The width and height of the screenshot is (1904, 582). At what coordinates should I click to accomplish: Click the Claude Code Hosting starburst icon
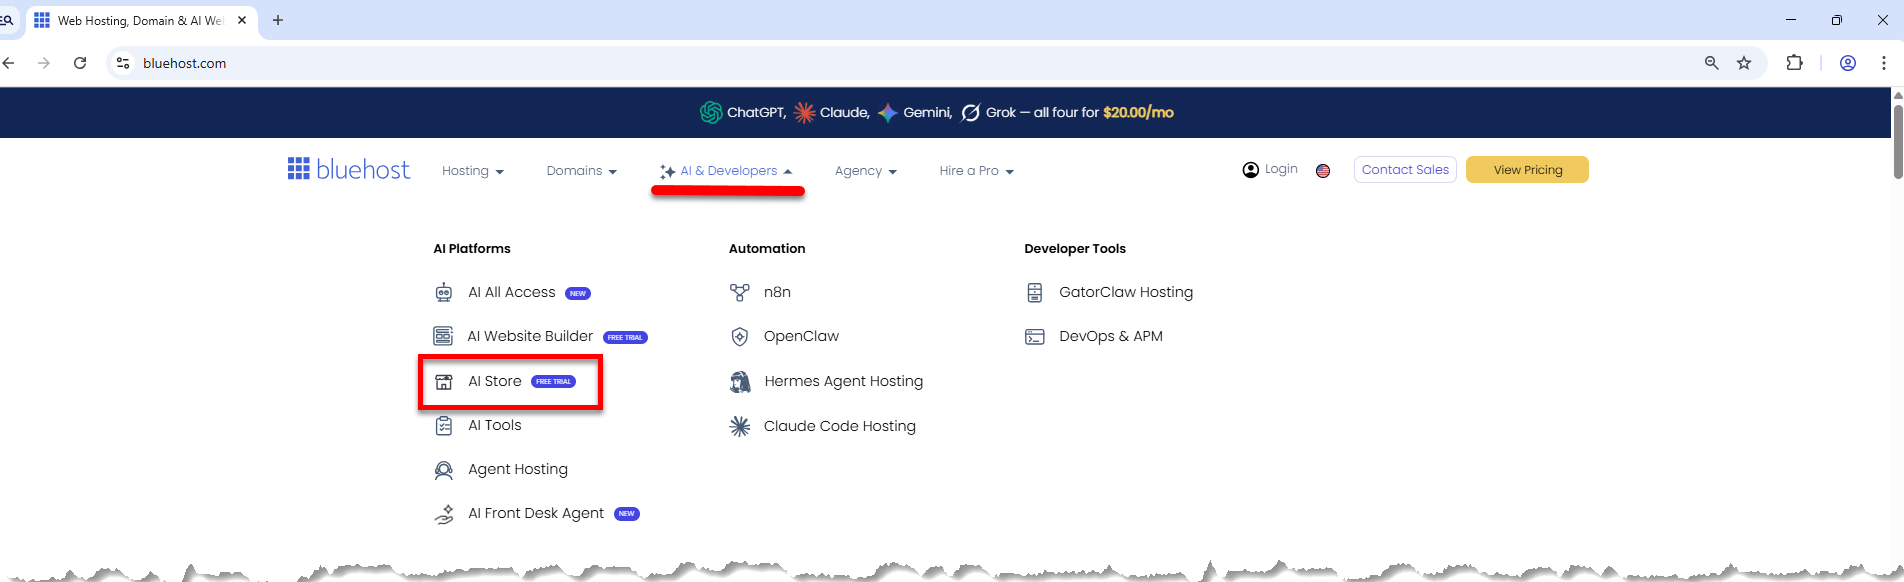740,426
